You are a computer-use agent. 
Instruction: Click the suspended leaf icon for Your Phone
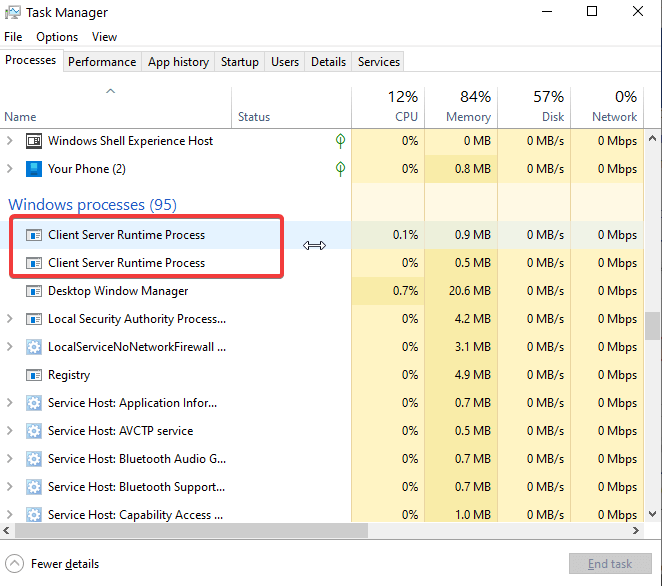click(x=340, y=169)
